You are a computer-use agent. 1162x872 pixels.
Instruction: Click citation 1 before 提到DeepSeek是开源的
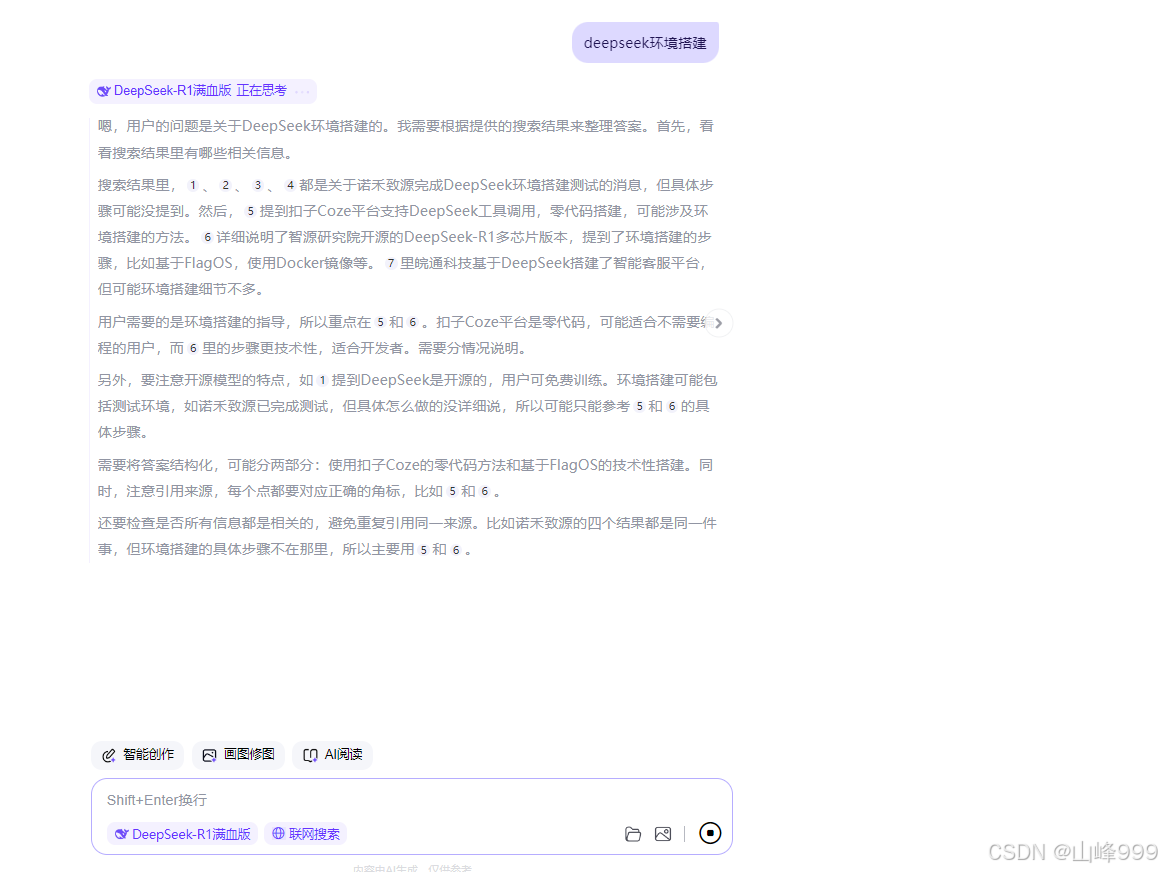tap(322, 381)
